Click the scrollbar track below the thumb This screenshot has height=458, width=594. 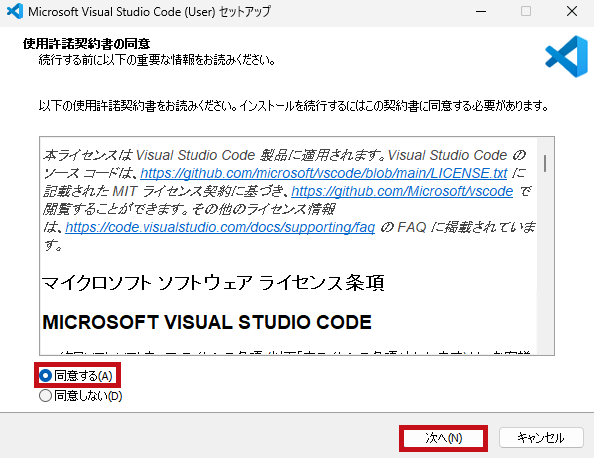point(545,265)
